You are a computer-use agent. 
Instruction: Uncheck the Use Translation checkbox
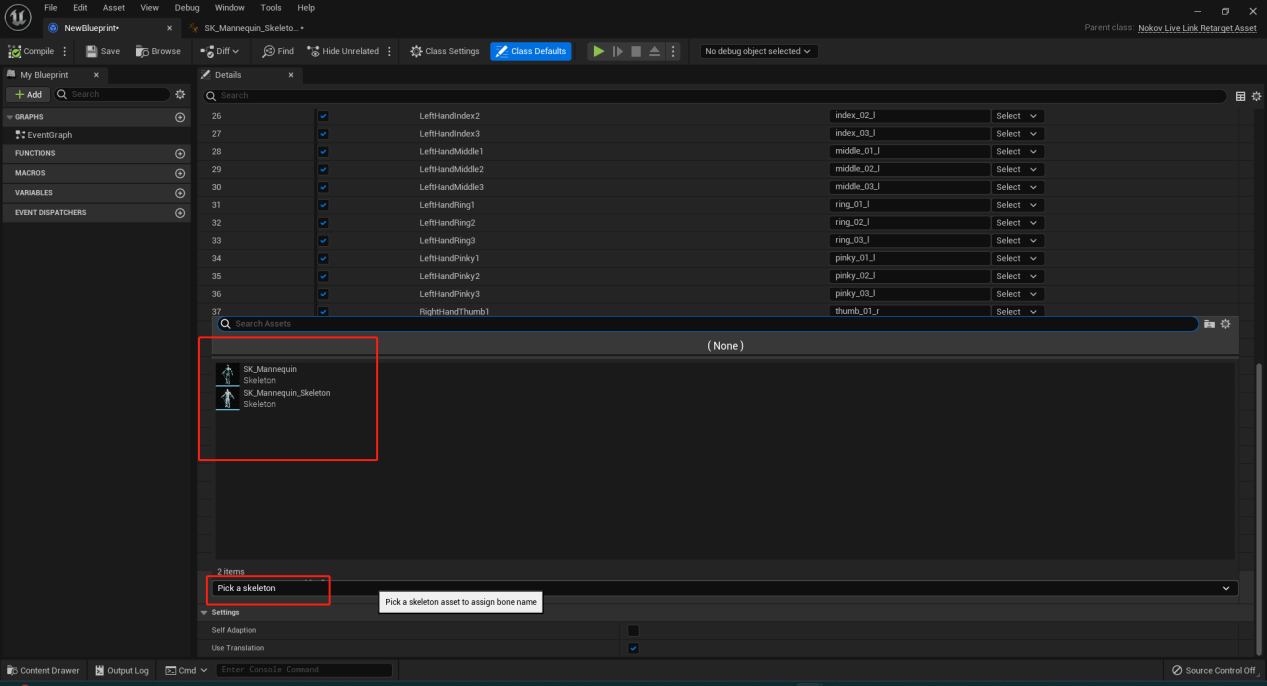(633, 648)
